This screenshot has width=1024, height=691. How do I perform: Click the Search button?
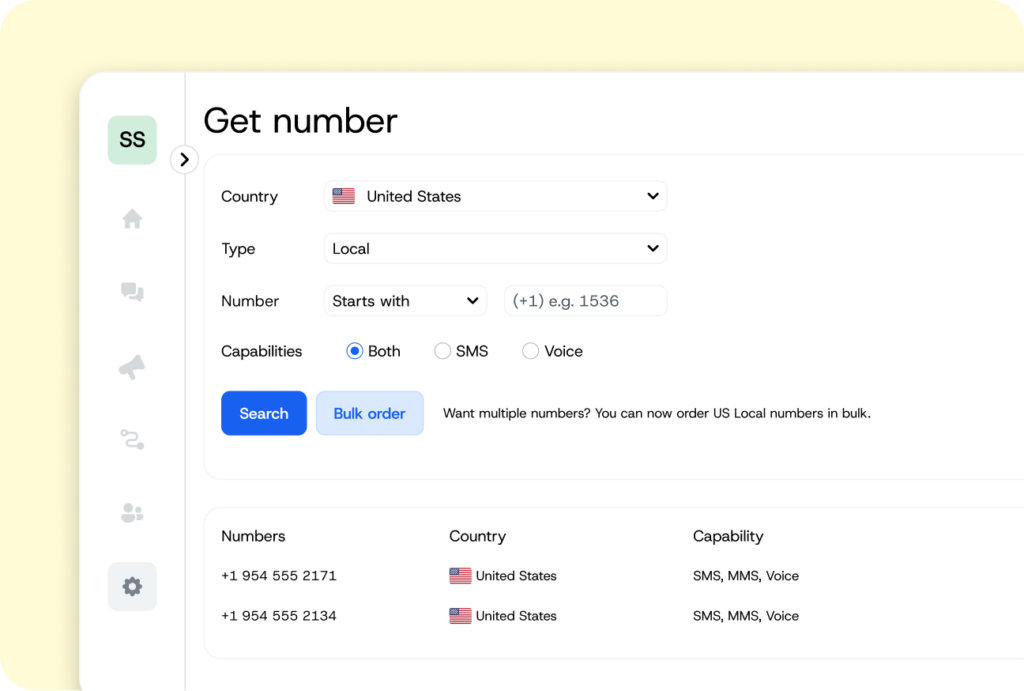[x=264, y=413]
